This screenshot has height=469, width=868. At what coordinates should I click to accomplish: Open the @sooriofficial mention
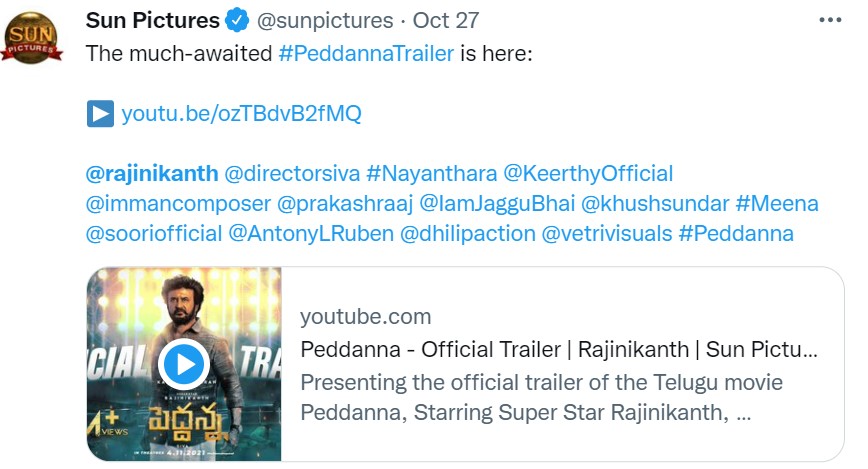coord(153,234)
